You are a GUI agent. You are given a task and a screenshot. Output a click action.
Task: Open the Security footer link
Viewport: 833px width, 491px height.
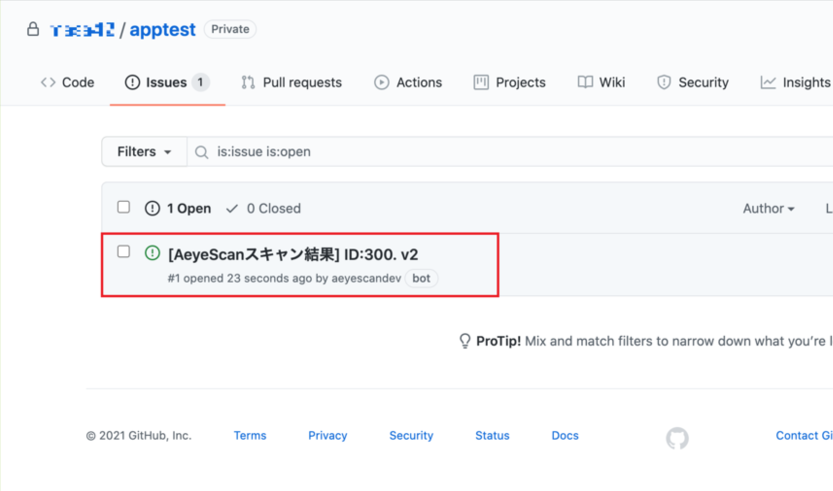coord(411,436)
